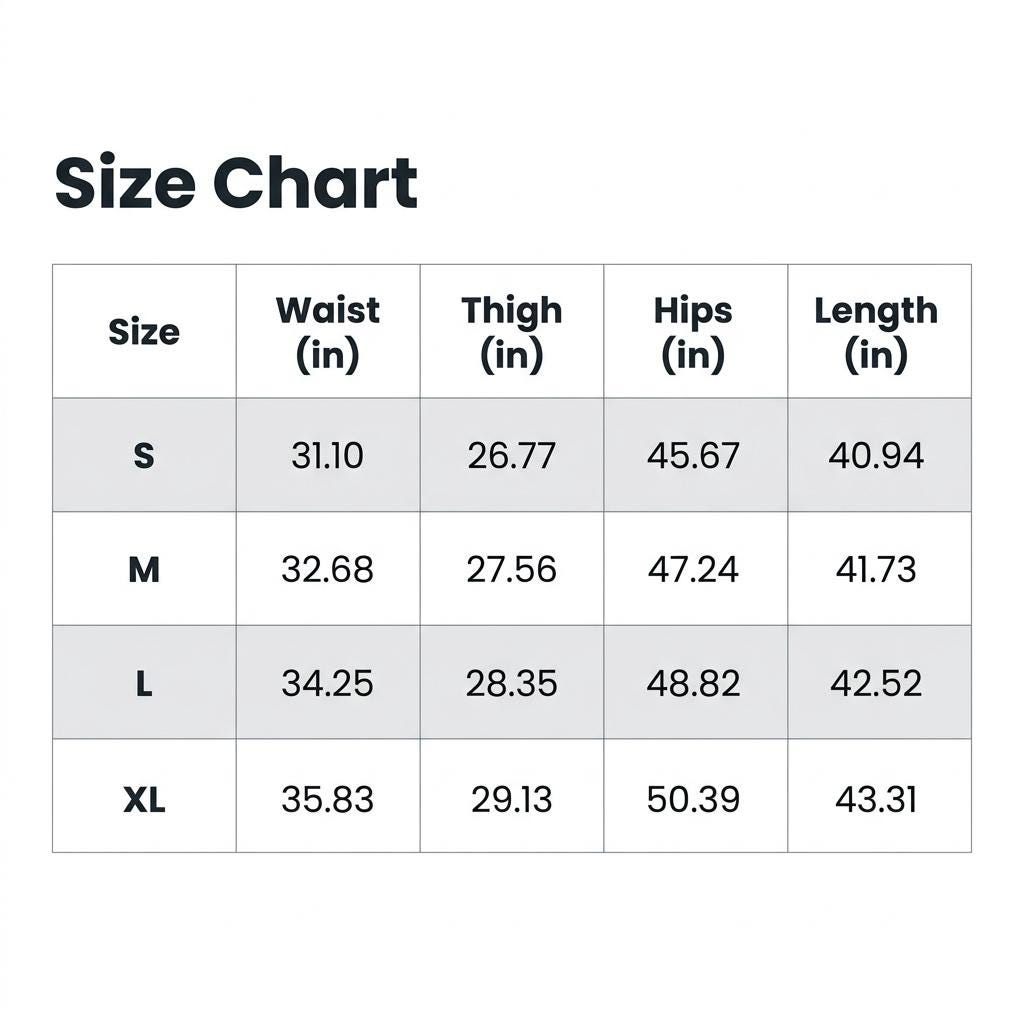Select the Hips (in) column header

click(694, 333)
